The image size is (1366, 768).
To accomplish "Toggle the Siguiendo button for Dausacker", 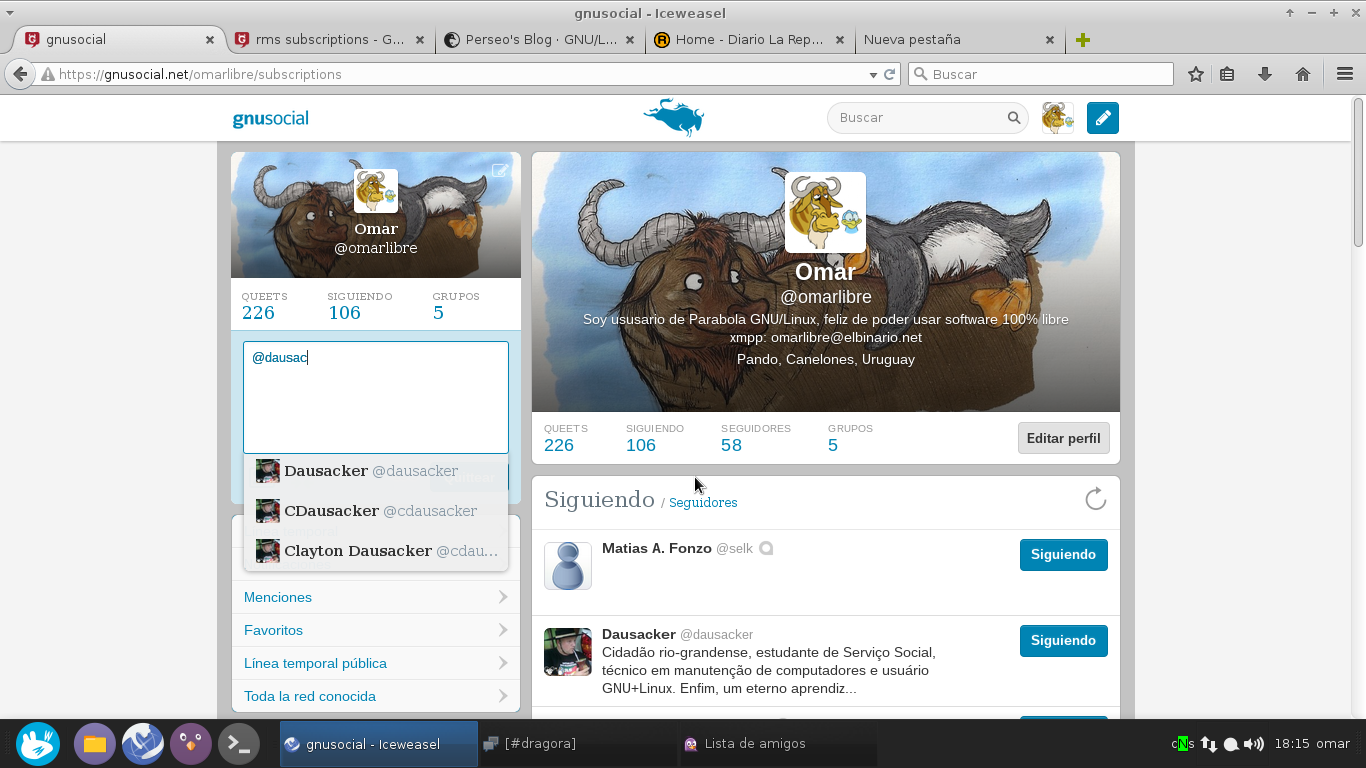I will click(1063, 641).
